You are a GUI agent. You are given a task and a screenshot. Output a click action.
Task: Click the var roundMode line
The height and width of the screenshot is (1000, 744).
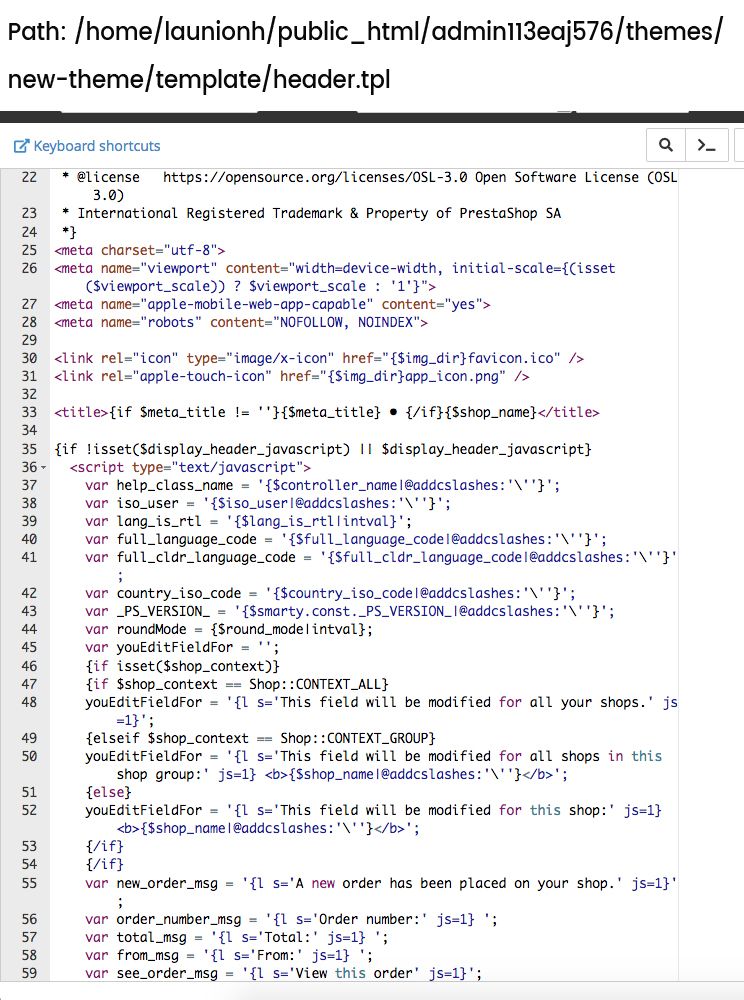tap(229, 629)
